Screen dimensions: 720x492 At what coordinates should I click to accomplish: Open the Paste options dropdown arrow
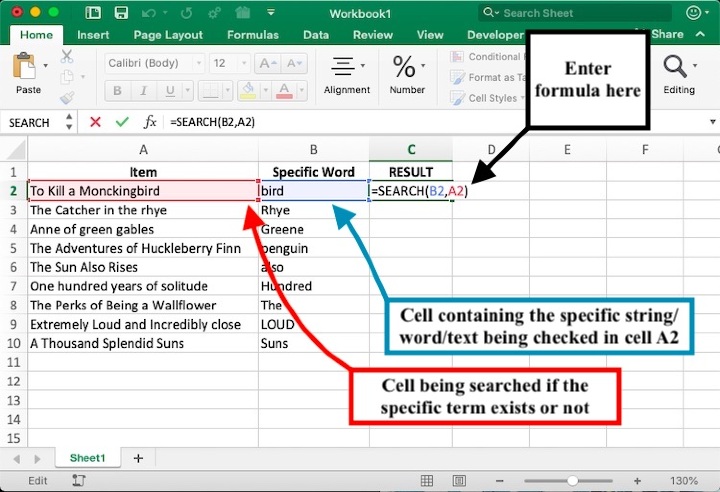click(45, 66)
